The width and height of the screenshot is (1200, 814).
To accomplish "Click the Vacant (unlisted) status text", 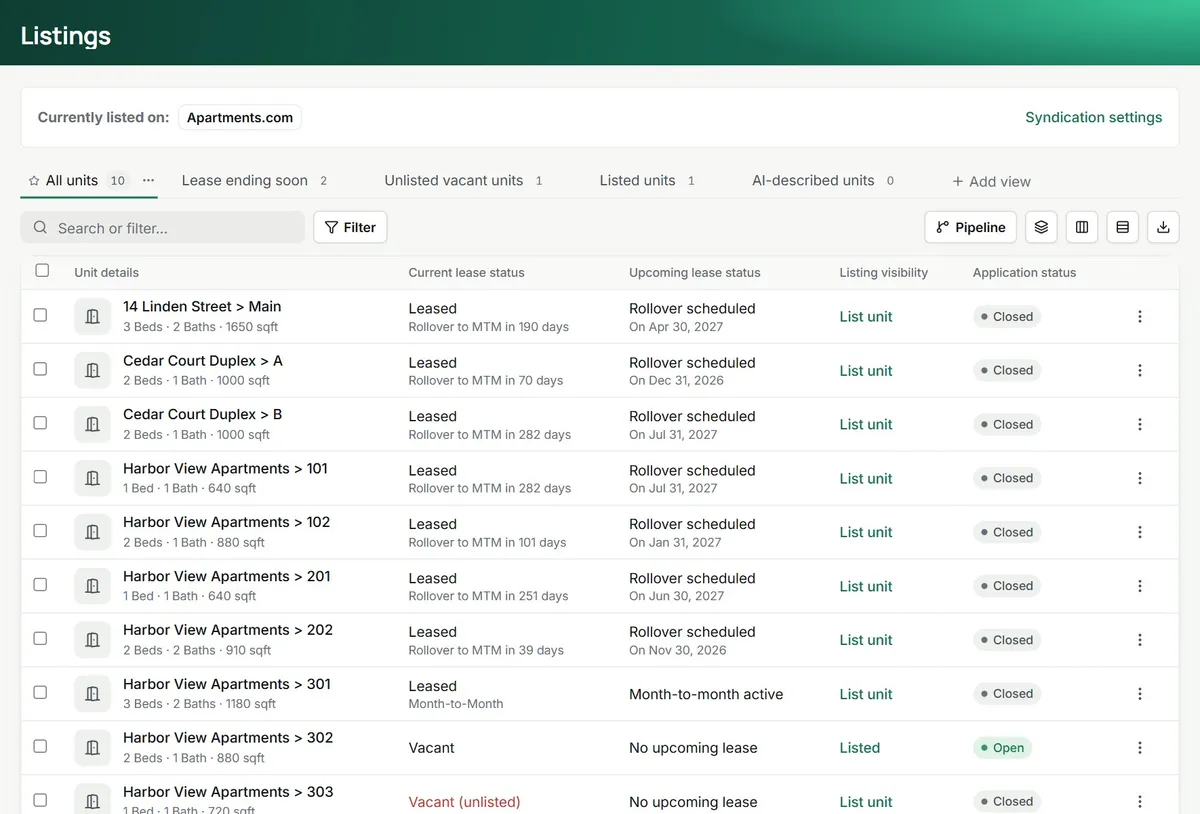I will coord(464,801).
